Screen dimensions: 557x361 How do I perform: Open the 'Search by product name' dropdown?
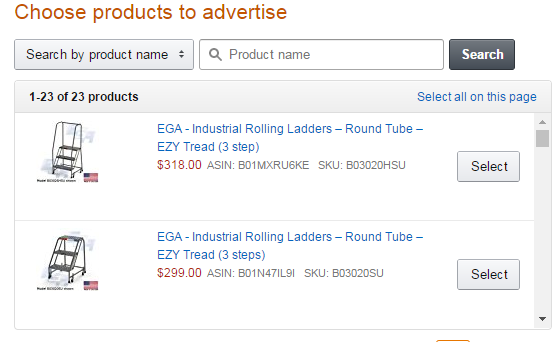104,54
